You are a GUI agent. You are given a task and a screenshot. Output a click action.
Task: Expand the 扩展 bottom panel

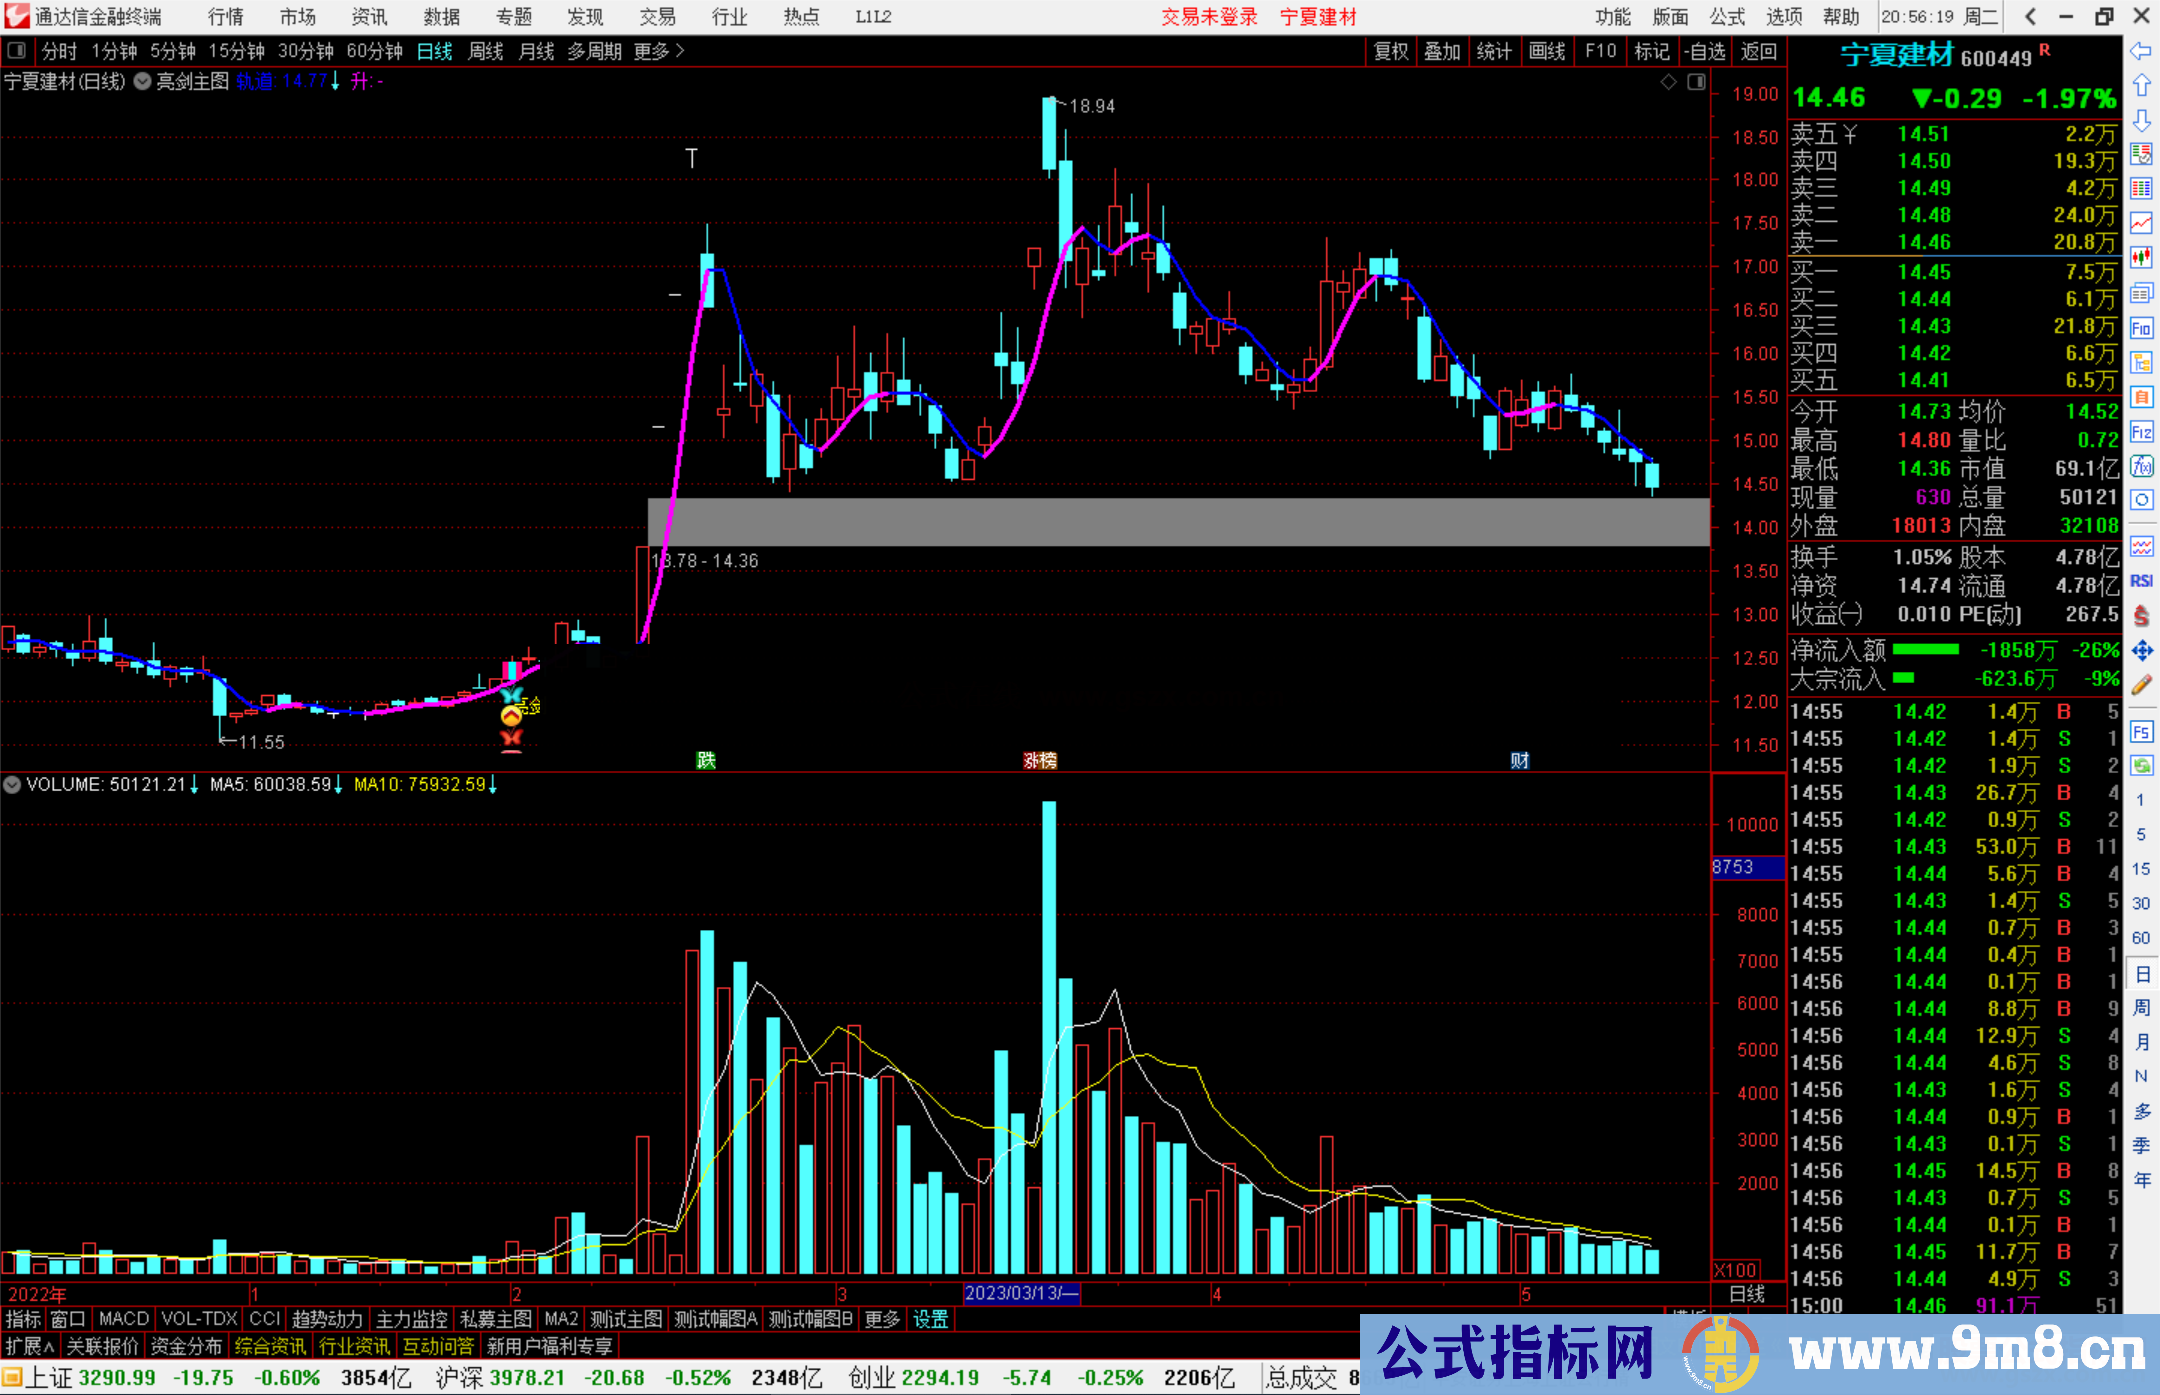(x=29, y=1346)
